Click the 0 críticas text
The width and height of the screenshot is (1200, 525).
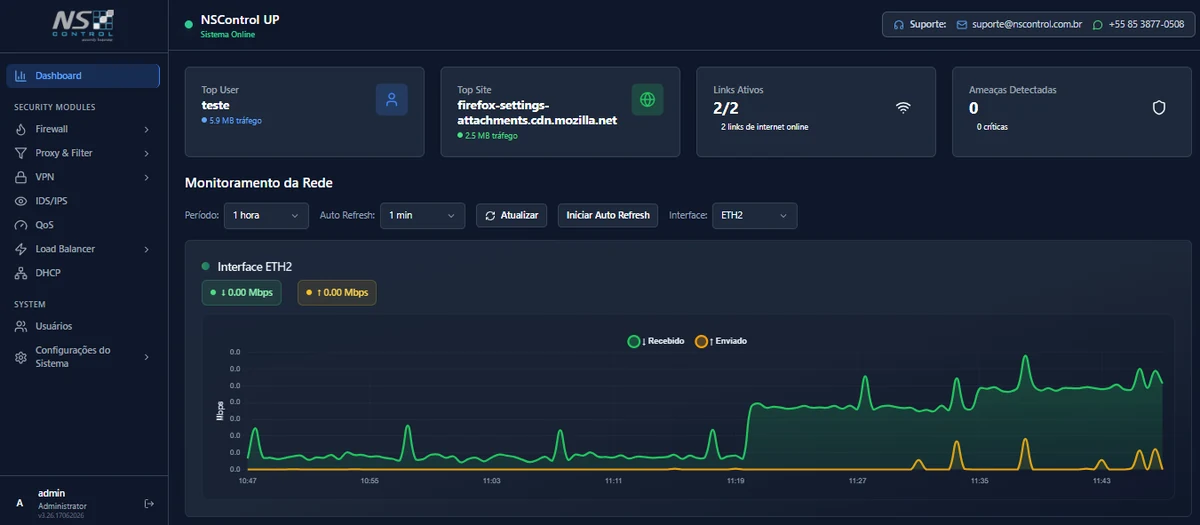pos(993,127)
